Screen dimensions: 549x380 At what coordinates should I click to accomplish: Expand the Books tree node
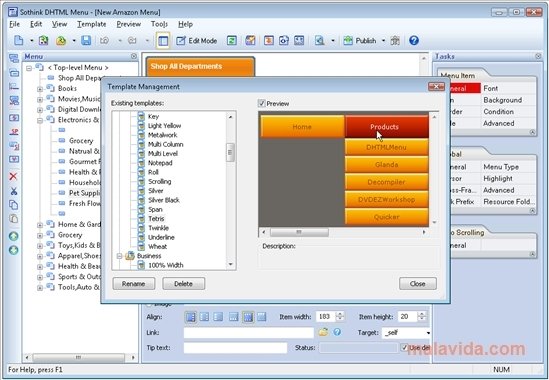tap(40, 89)
